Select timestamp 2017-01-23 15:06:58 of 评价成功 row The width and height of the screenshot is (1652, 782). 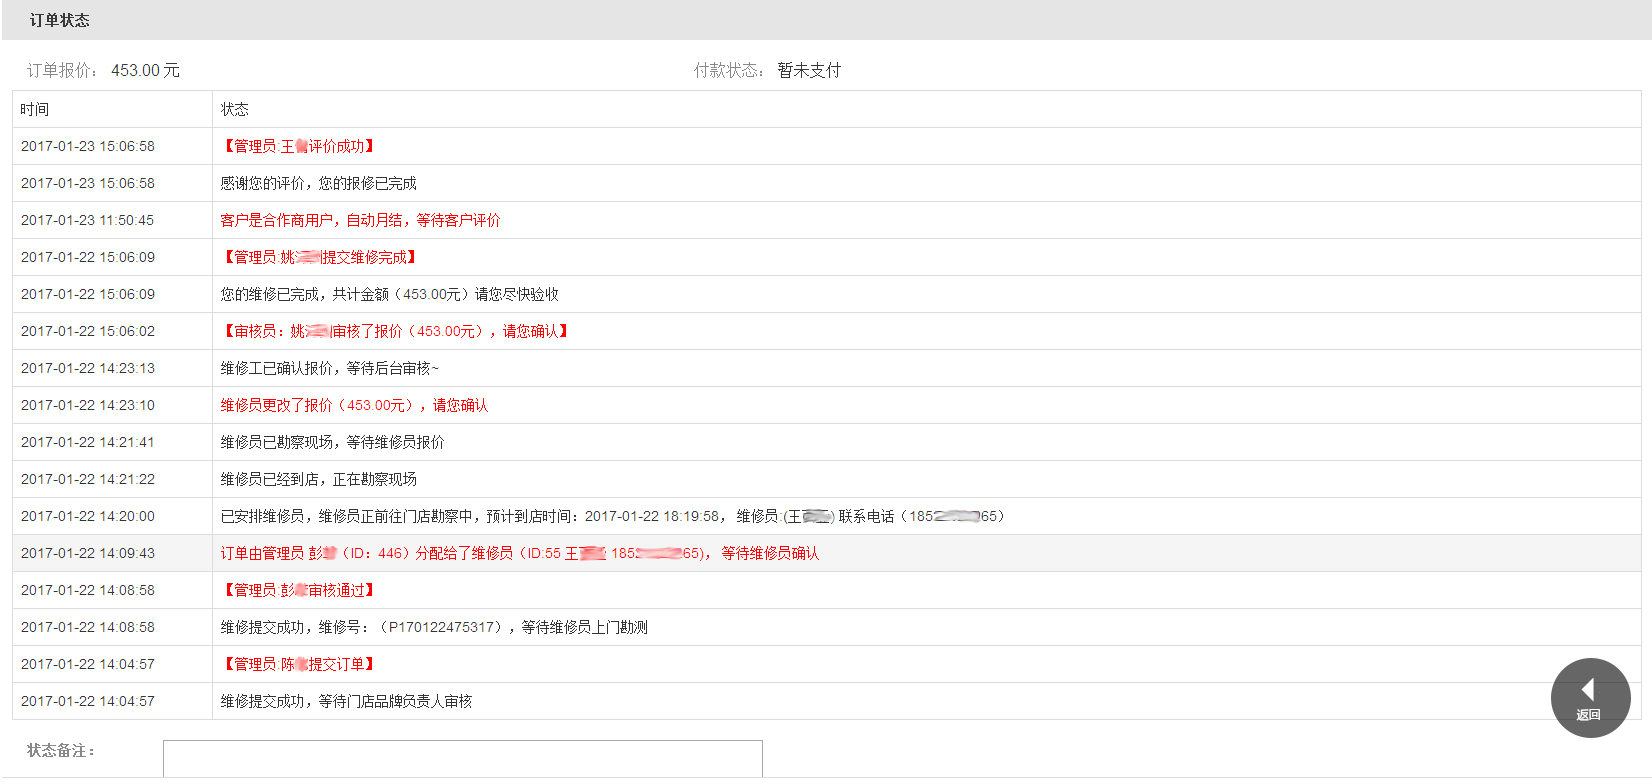88,146
